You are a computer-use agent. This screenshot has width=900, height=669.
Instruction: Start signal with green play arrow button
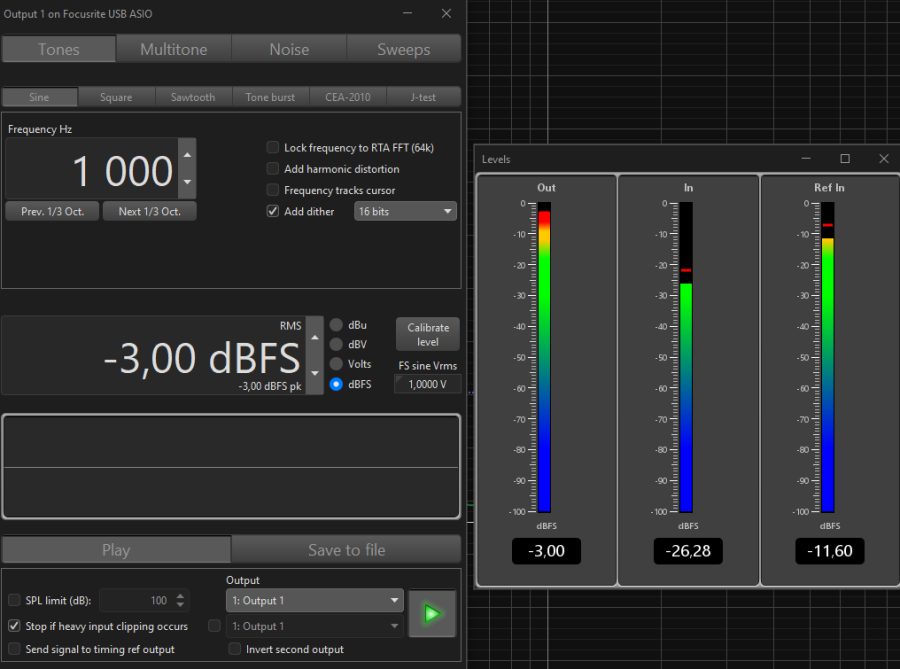[432, 613]
